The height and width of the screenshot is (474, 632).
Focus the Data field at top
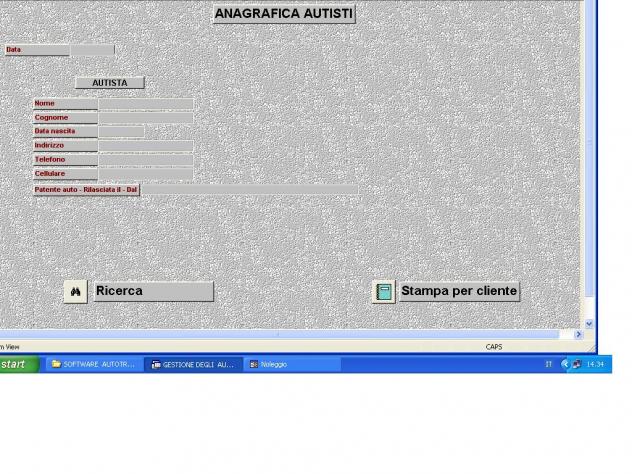tap(92, 50)
